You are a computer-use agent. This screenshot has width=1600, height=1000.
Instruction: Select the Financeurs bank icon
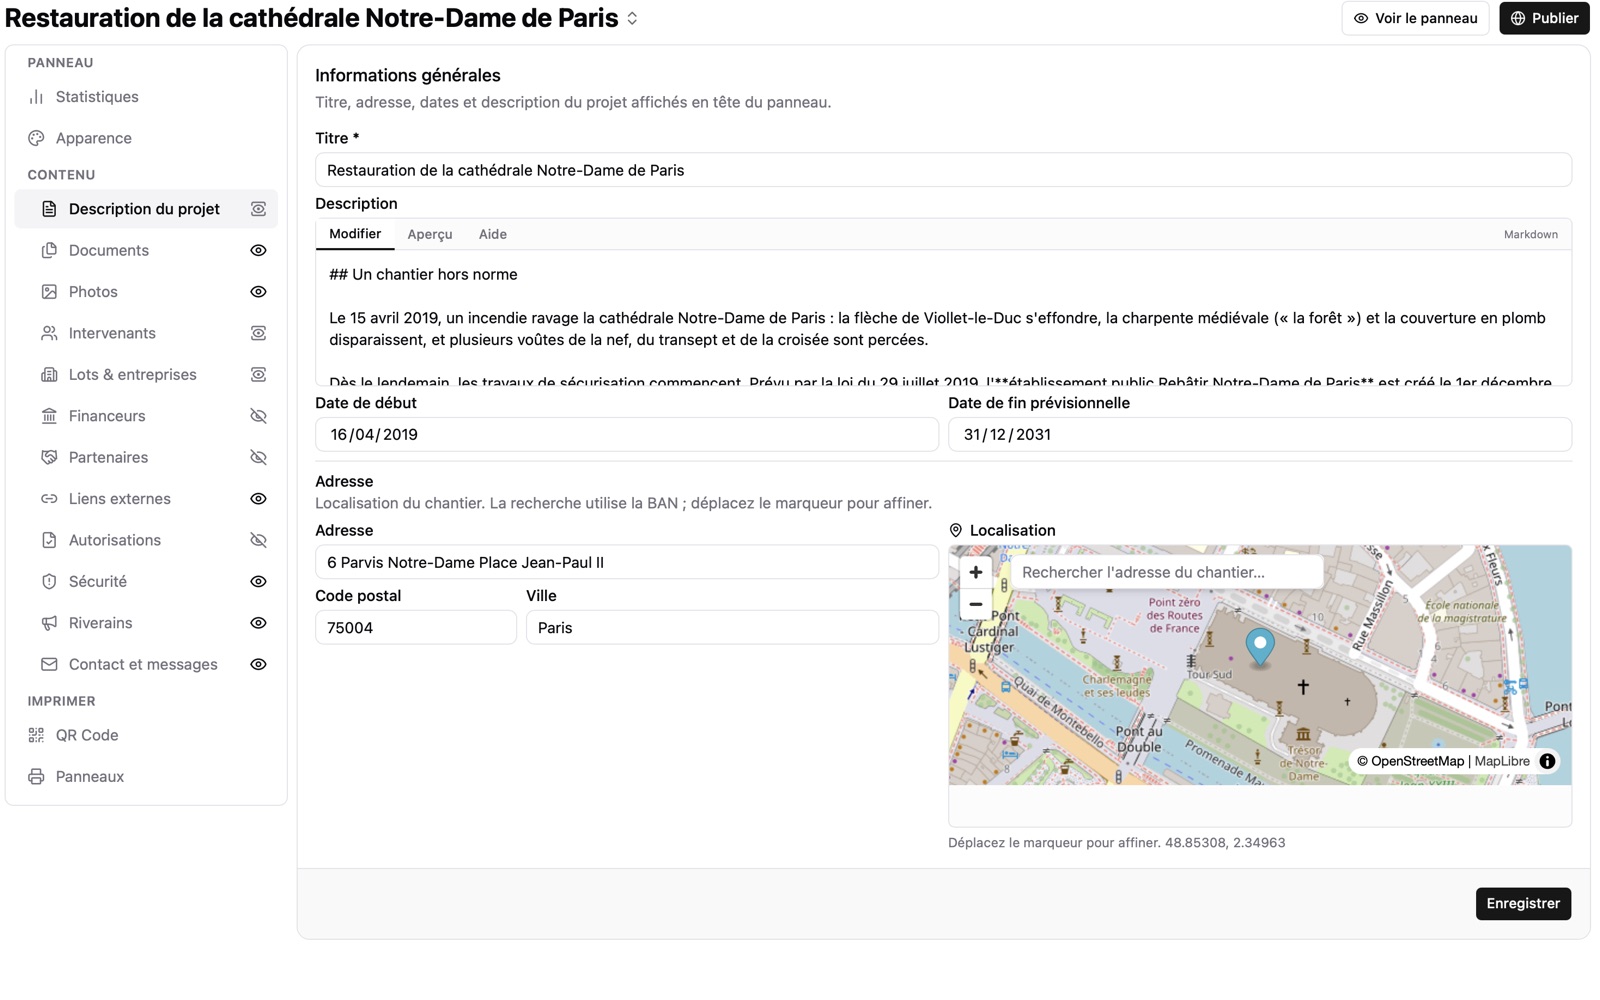pos(49,416)
